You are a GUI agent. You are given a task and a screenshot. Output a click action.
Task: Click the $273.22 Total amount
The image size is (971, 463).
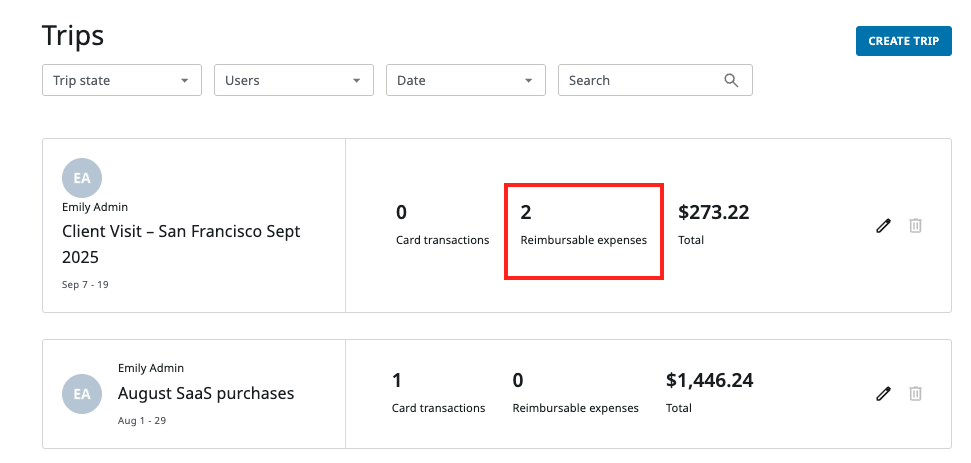click(713, 212)
